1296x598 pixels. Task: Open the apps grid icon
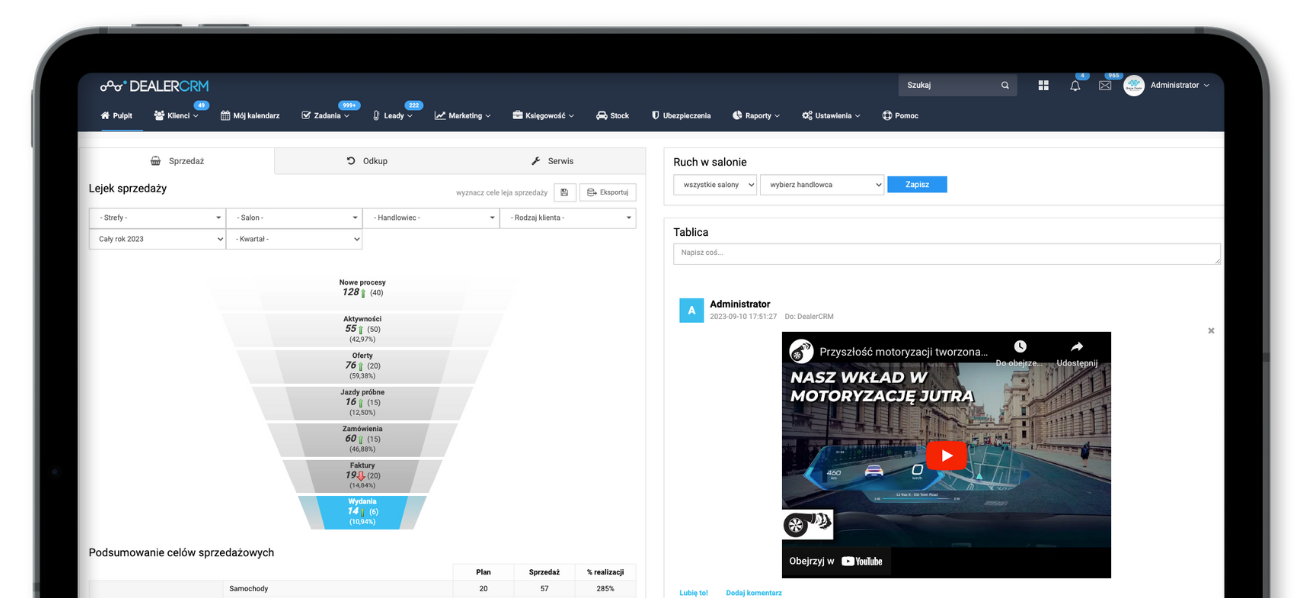point(1044,86)
